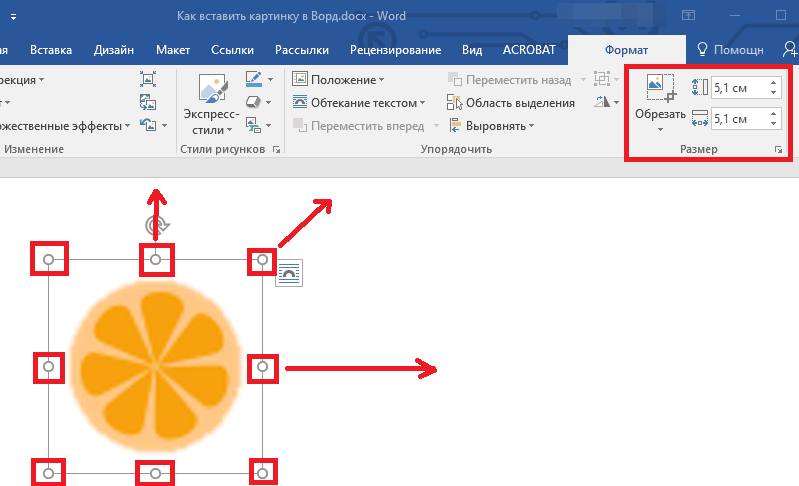Image resolution: width=799 pixels, height=486 pixels.
Task: Click the picture effects icon
Action: point(253,102)
